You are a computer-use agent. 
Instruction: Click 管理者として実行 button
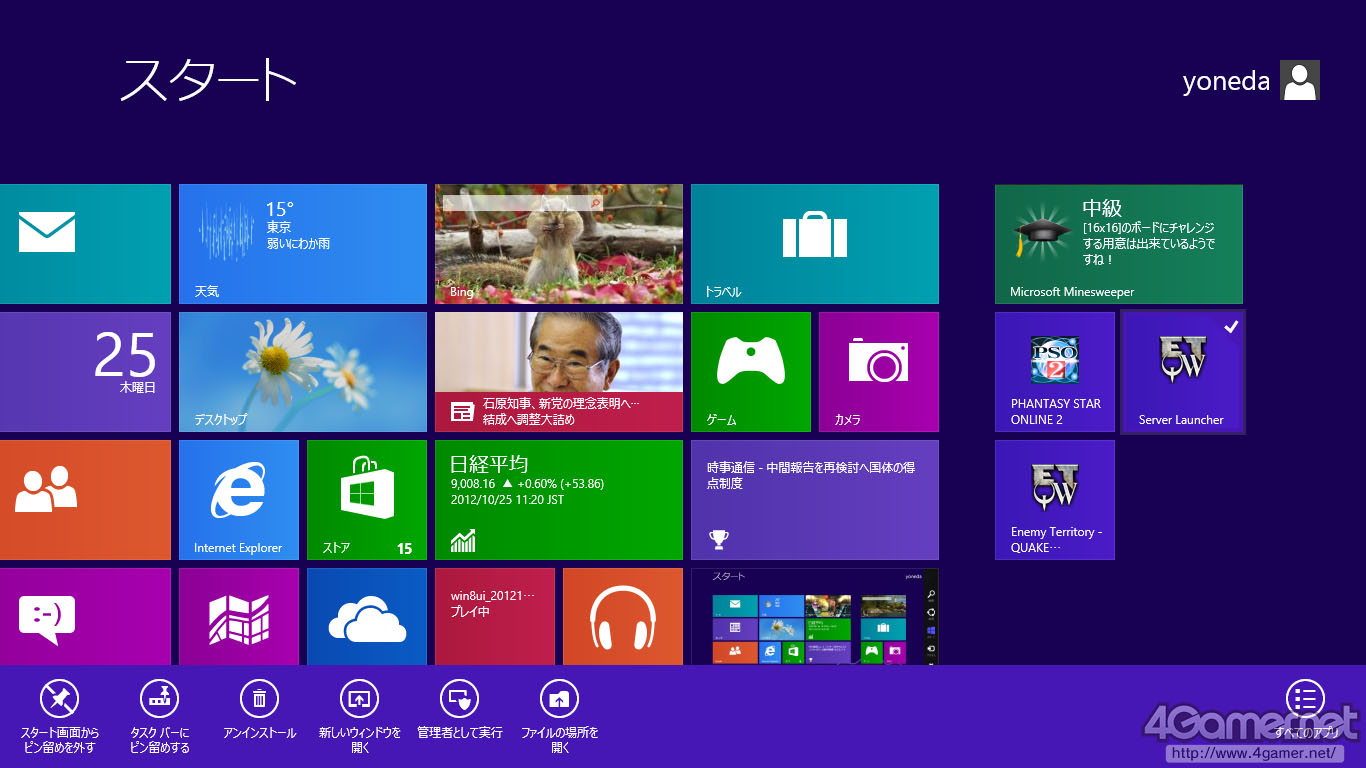459,710
